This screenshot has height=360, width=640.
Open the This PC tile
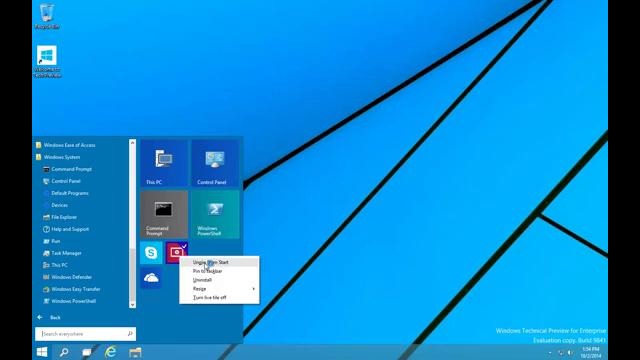(x=164, y=163)
